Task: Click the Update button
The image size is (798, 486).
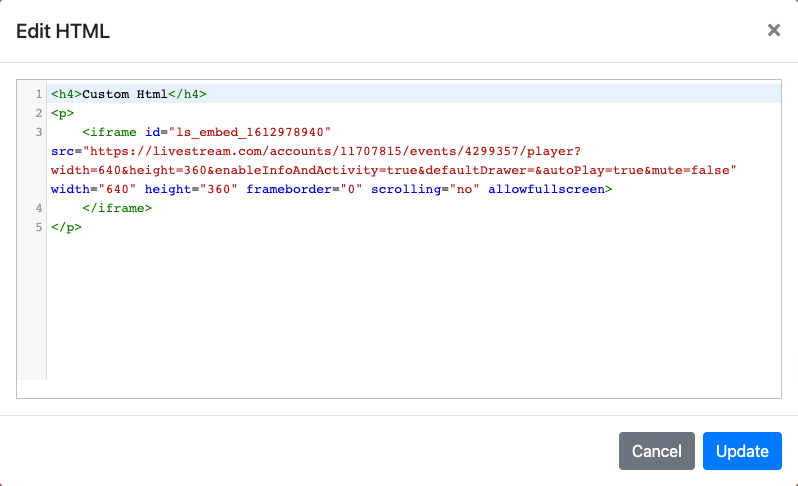Action: [x=742, y=451]
